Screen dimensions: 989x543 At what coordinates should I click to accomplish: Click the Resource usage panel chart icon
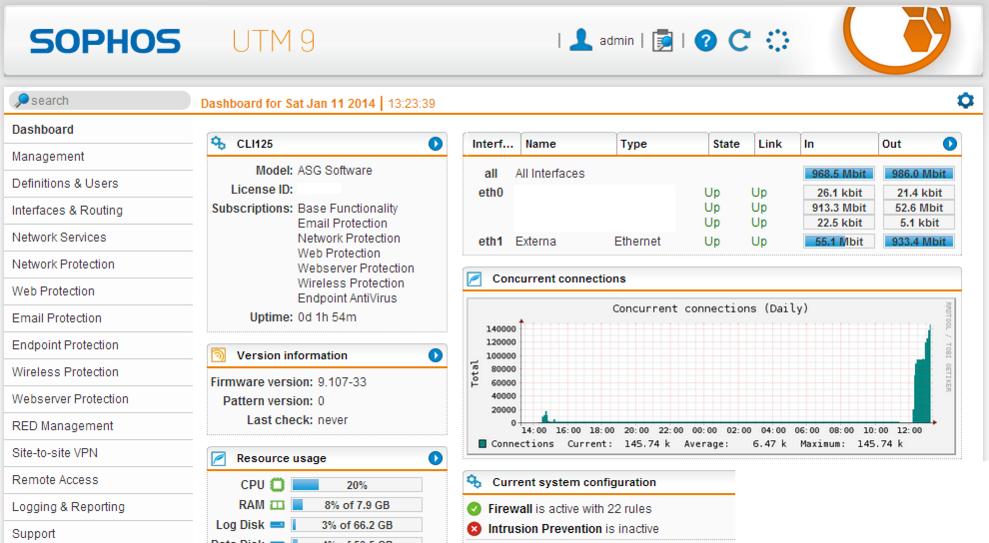coord(218,458)
